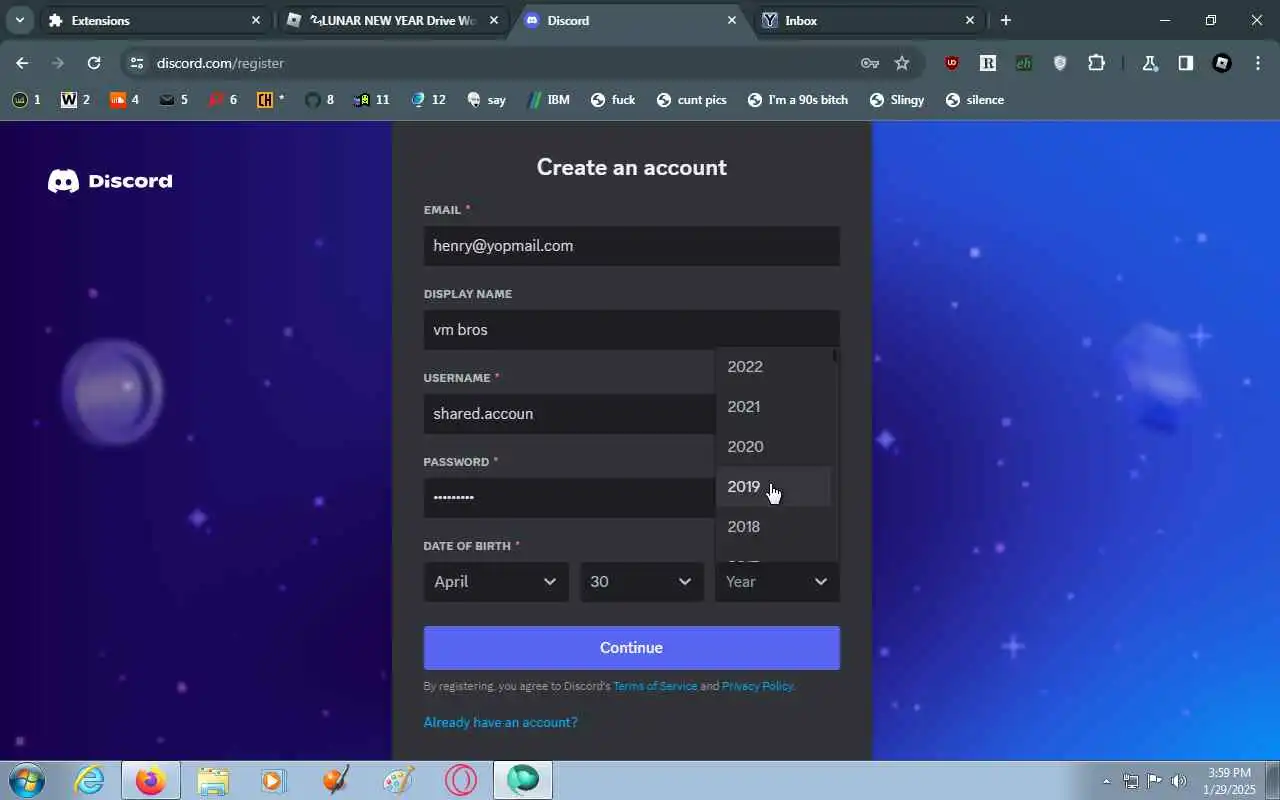Open Chrome Labs flask icon

tap(1150, 63)
